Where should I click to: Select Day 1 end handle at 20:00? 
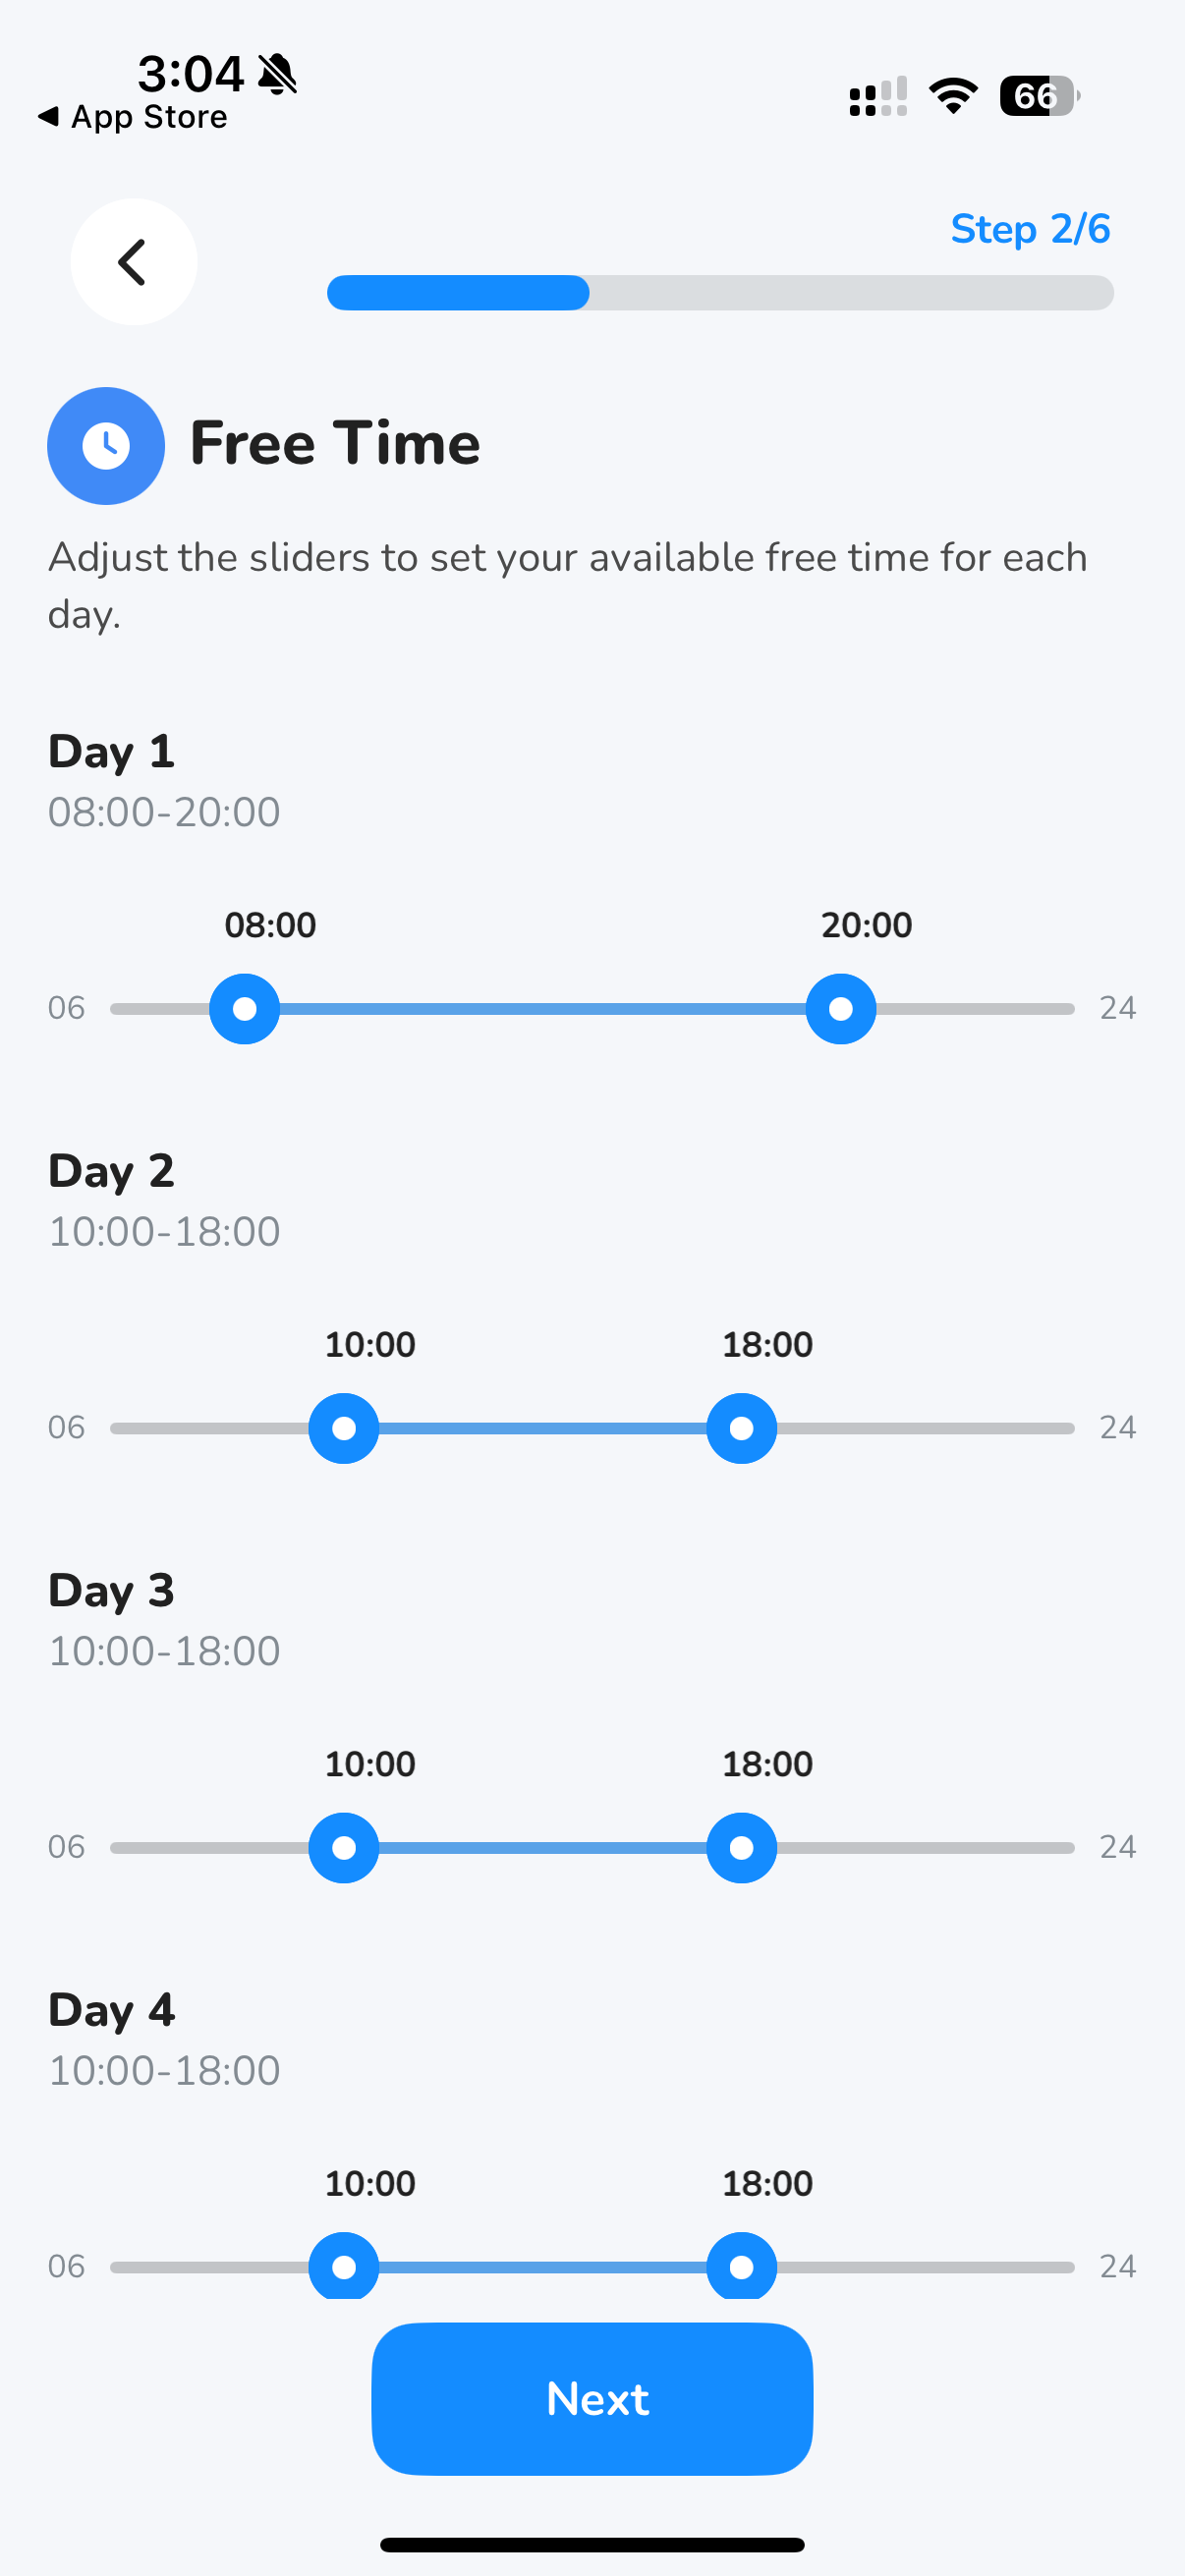click(841, 1009)
